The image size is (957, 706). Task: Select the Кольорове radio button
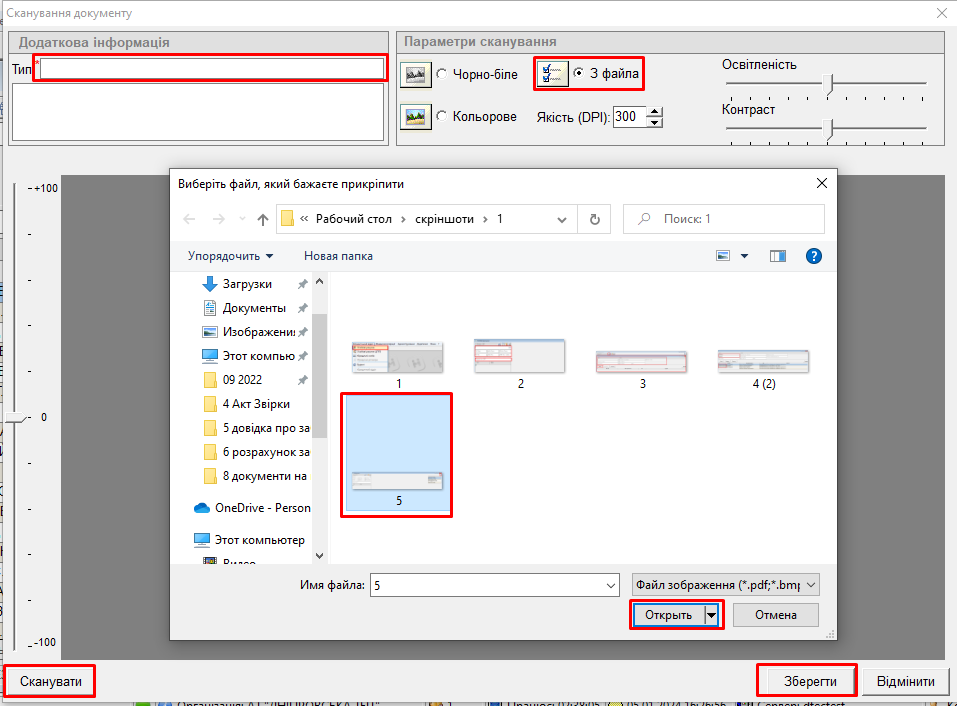[442, 117]
